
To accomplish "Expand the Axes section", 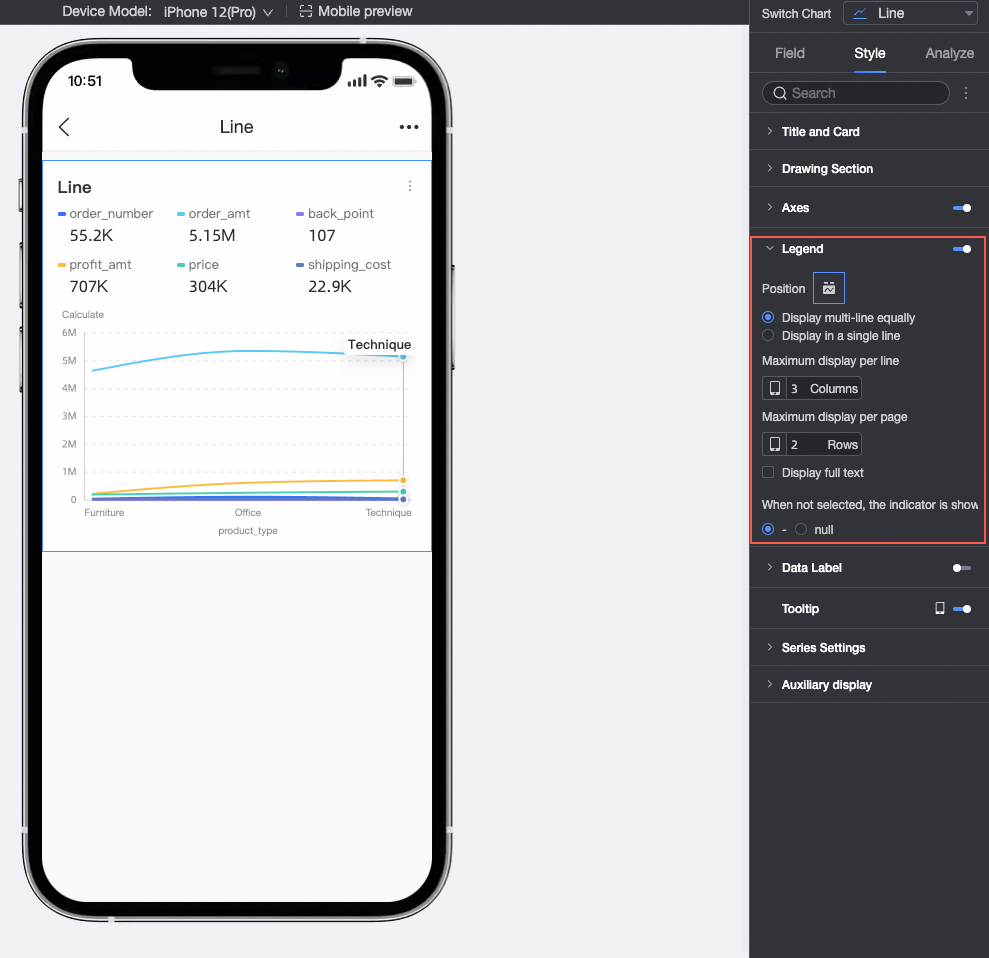I will click(x=770, y=207).
